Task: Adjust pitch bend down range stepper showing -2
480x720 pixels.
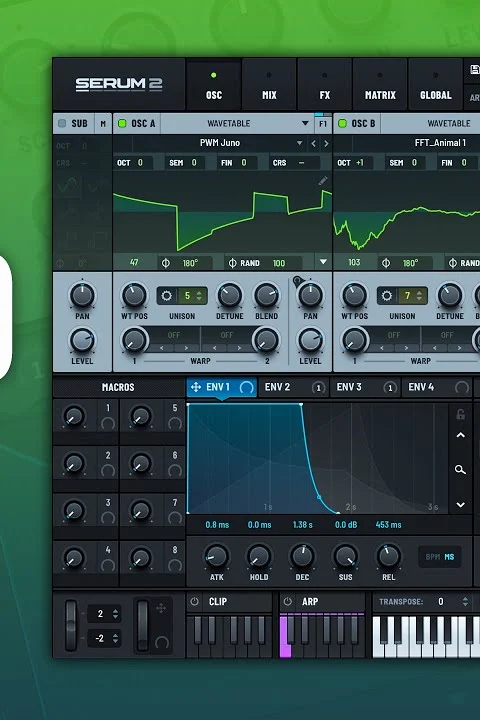Action: pyautogui.click(x=115, y=638)
